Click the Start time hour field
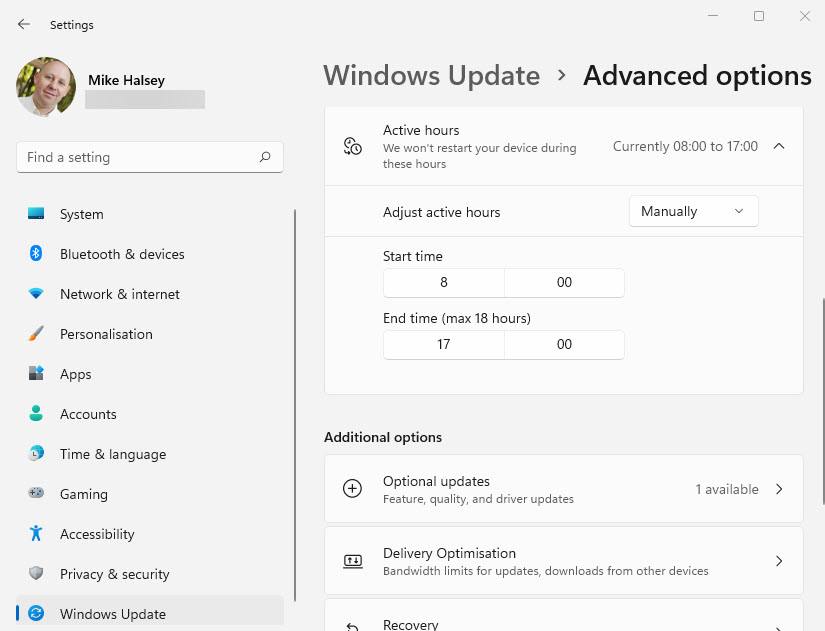Viewport: 825px width, 631px height. (x=444, y=283)
